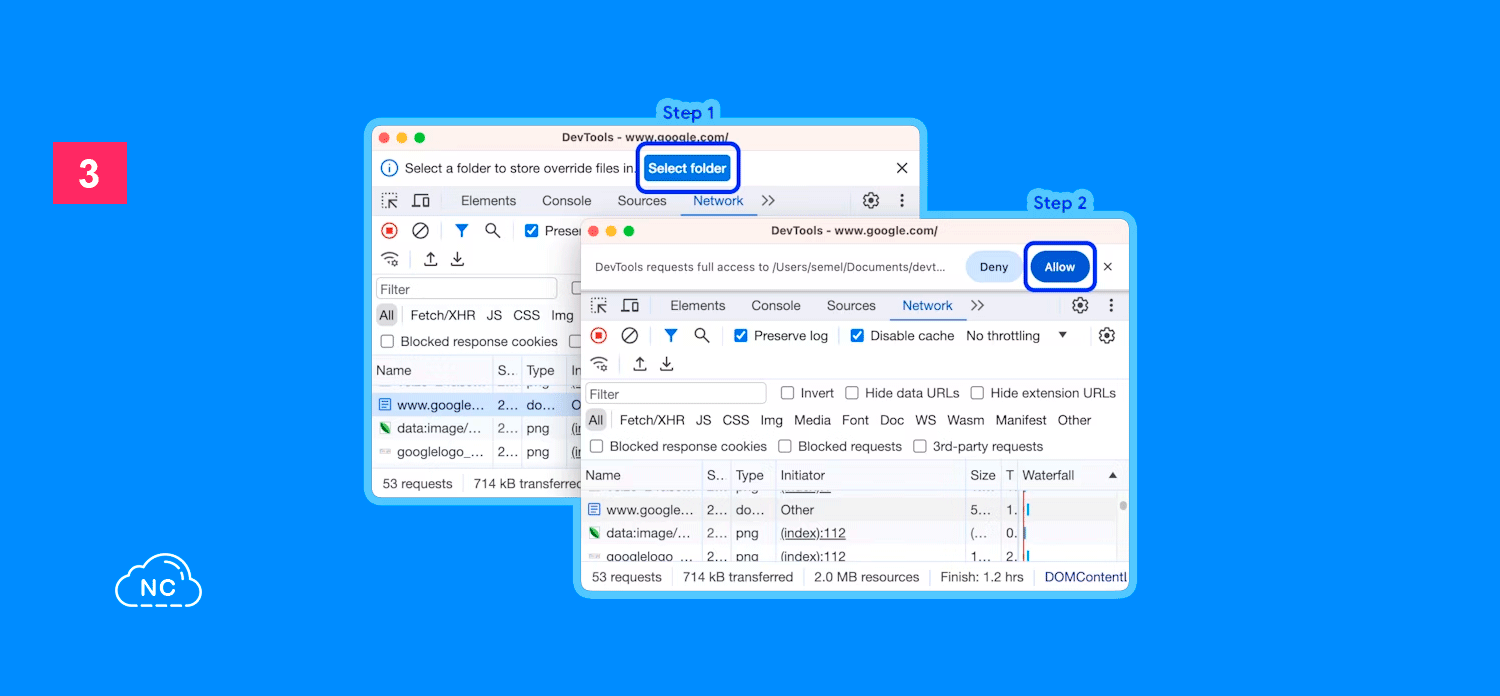Toggle filter funnel icon in Step 2 window
The image size is (1500, 696).
tap(671, 336)
